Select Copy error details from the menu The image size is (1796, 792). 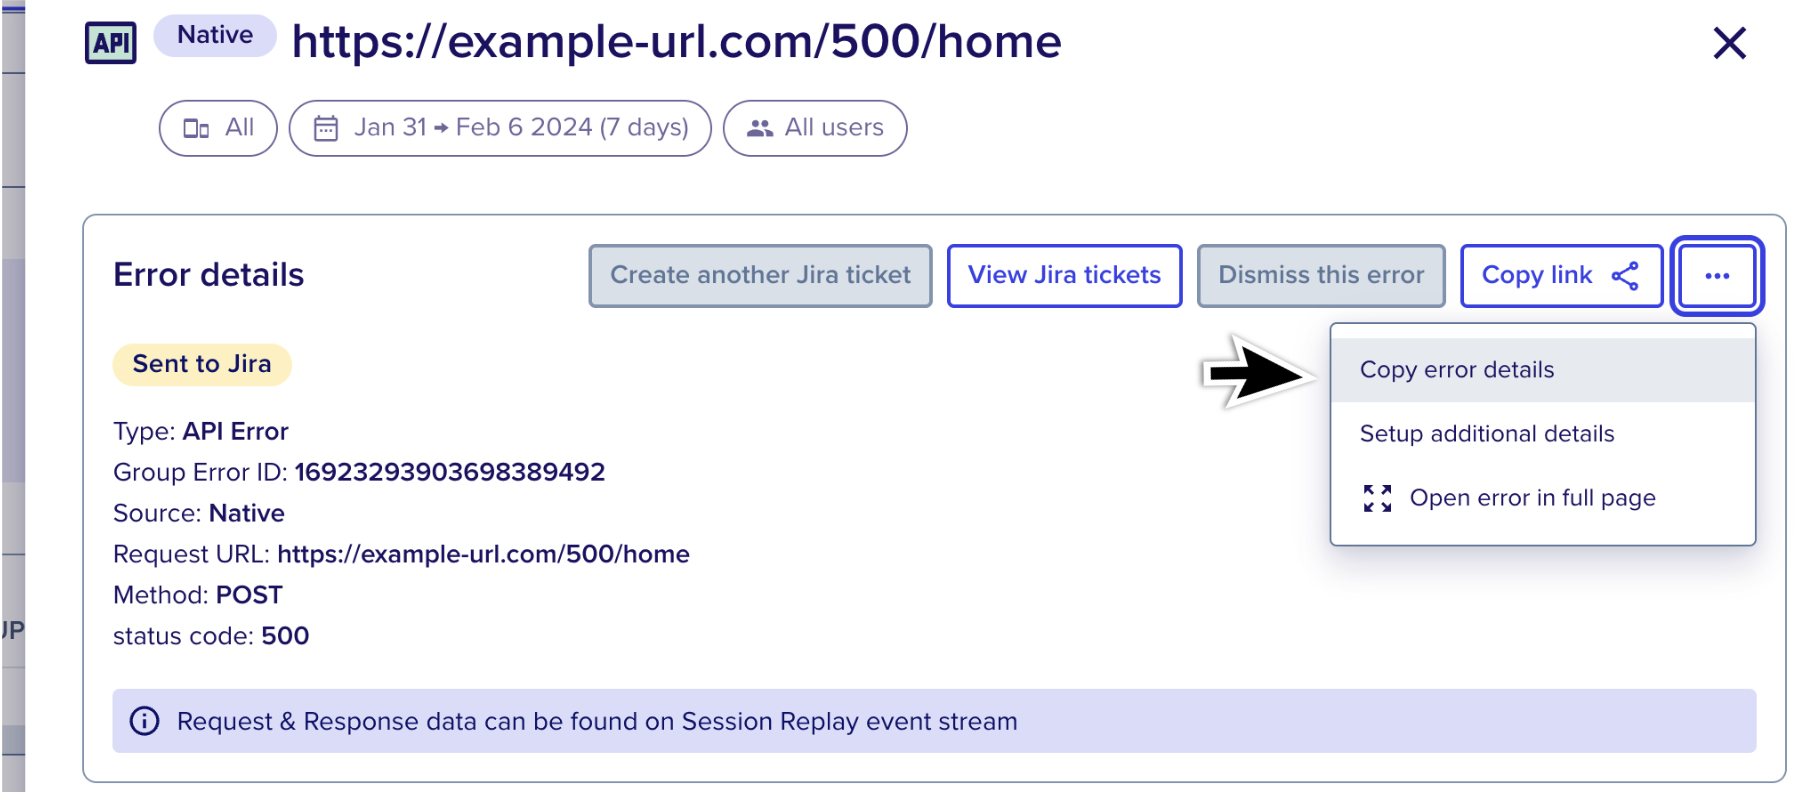[x=1543, y=370]
